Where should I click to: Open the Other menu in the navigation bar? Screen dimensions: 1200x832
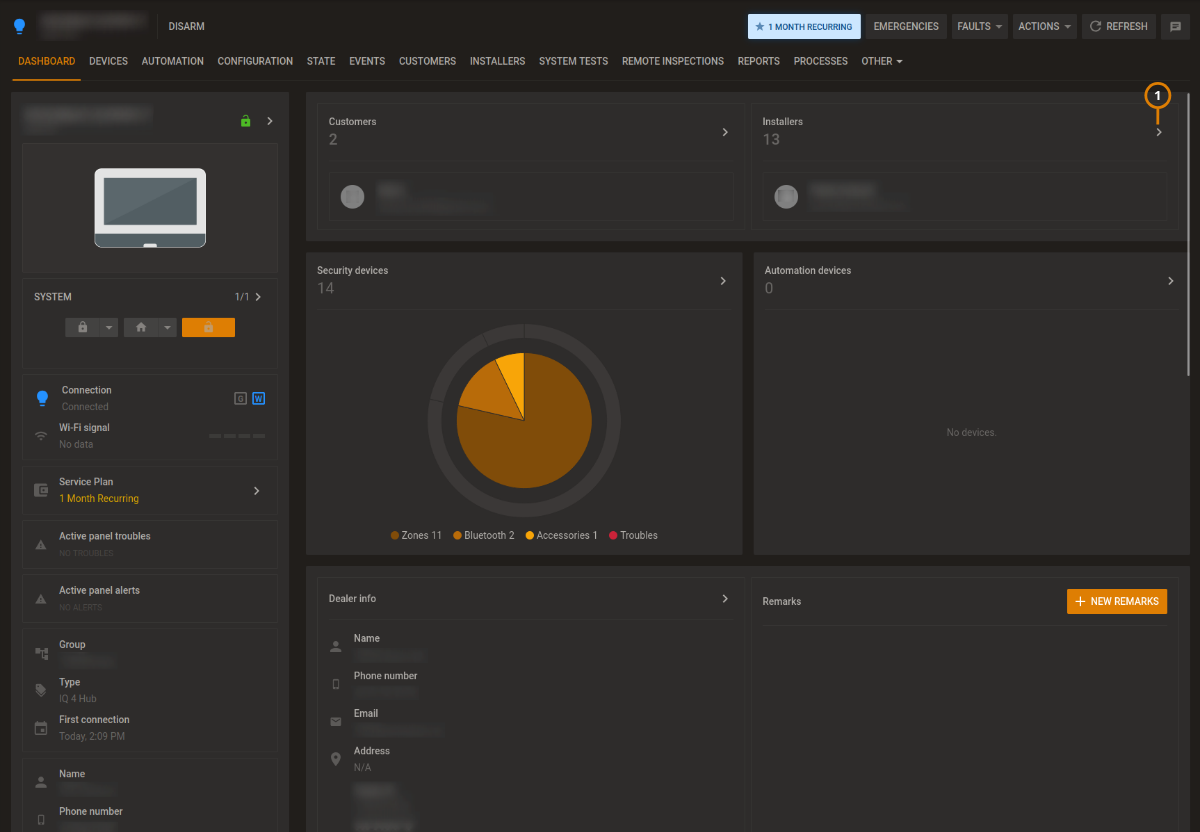[x=881, y=61]
